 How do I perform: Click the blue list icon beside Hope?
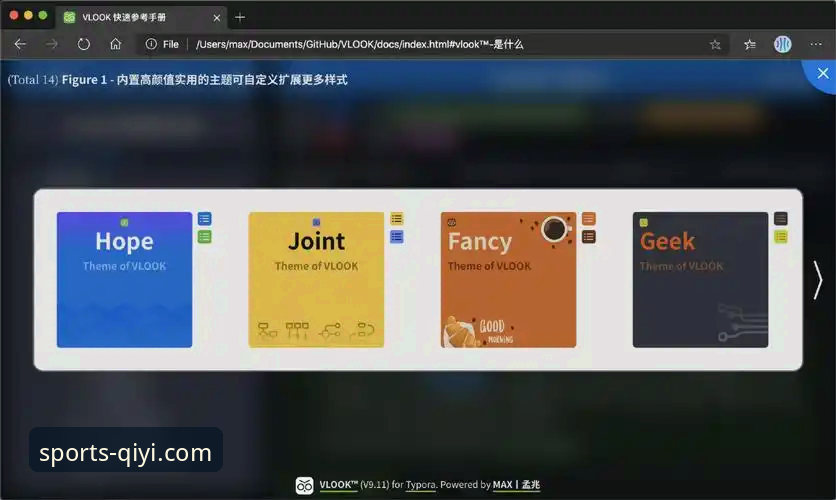tap(204, 219)
